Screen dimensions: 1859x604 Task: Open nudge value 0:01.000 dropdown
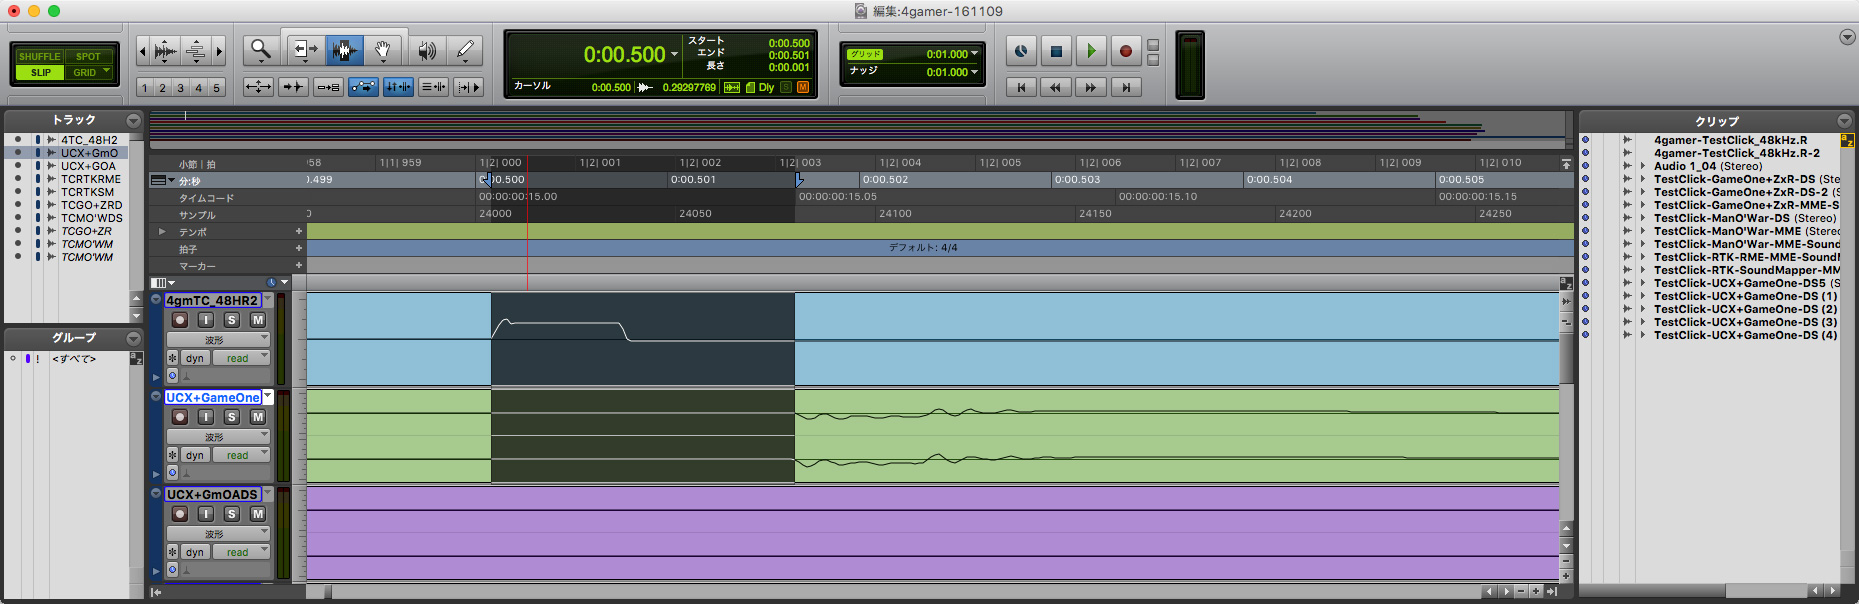pyautogui.click(x=975, y=72)
